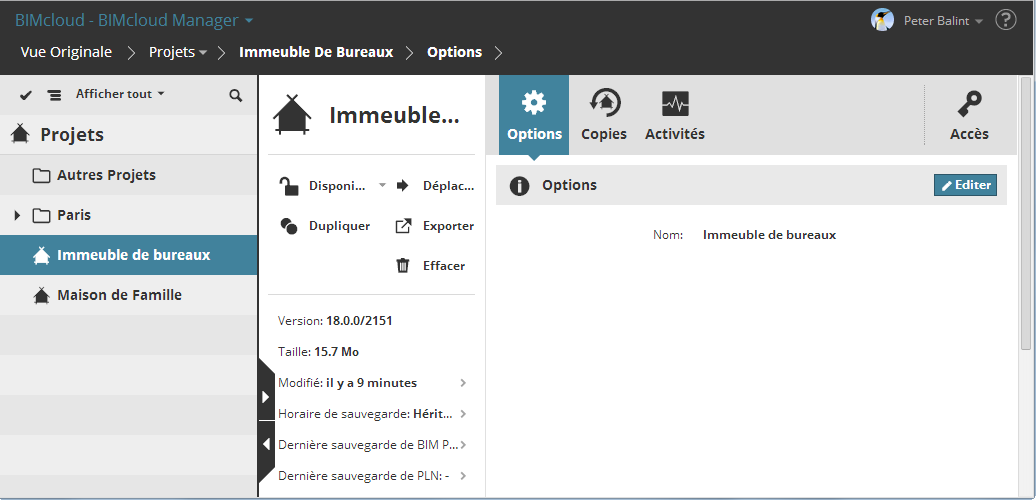Click the list view lines icon
Viewport: 1036px width, 500px height.
[54, 95]
